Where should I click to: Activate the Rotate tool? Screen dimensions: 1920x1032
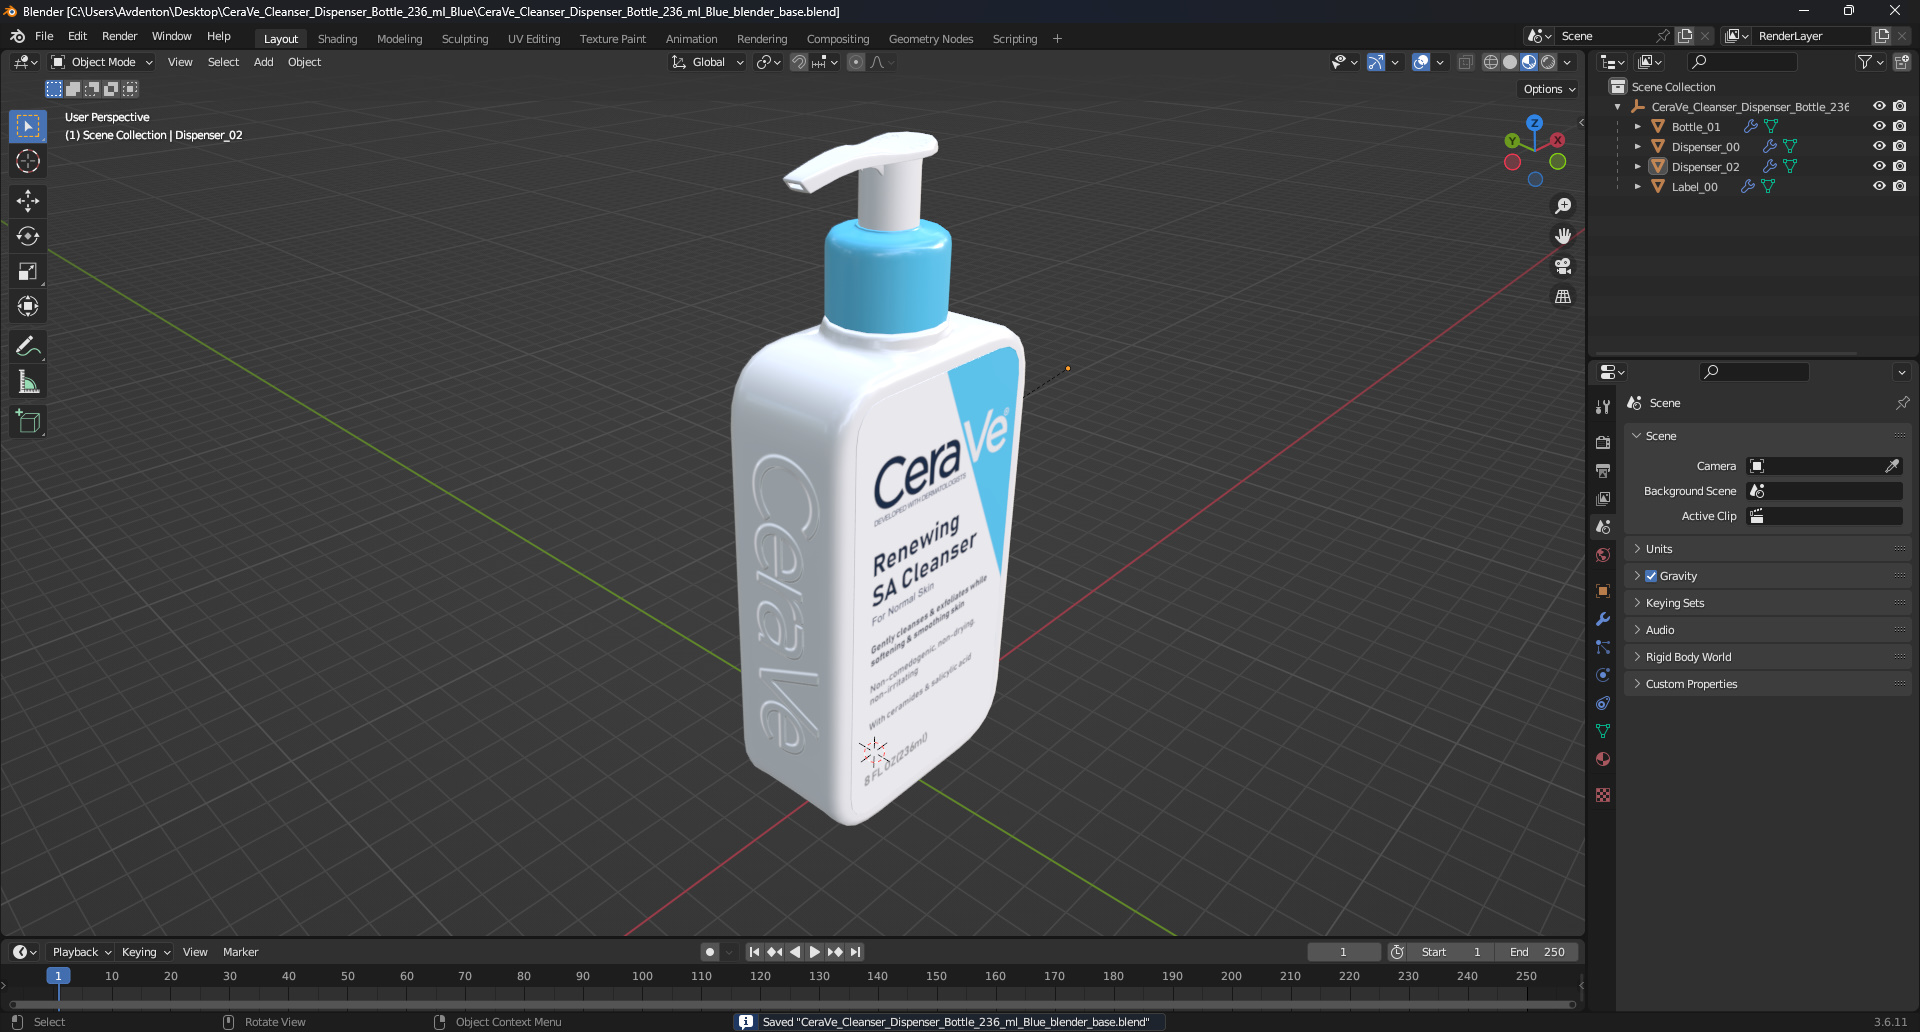click(x=28, y=236)
